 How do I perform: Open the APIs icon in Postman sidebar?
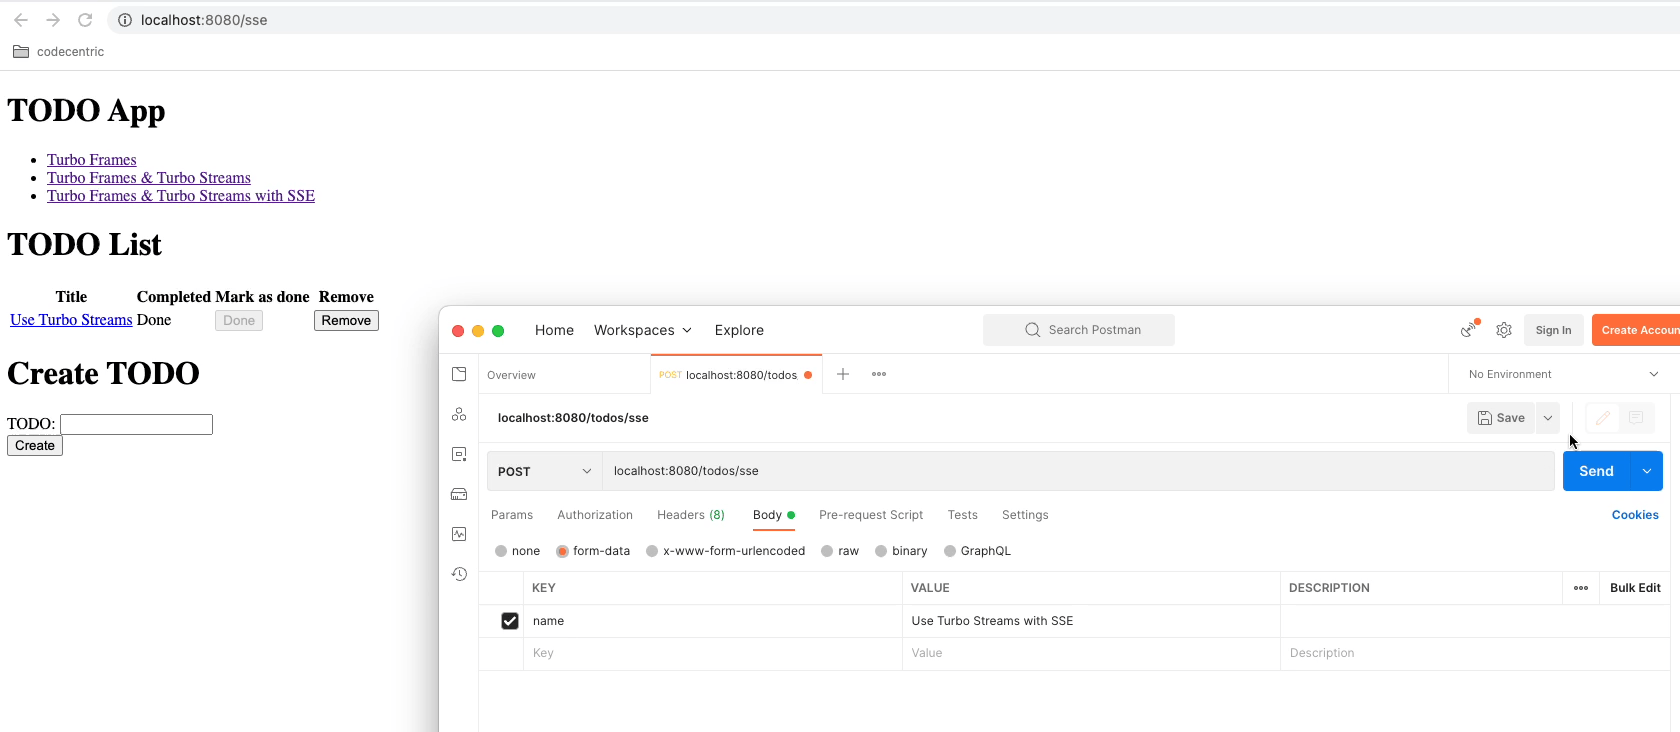[459, 414]
